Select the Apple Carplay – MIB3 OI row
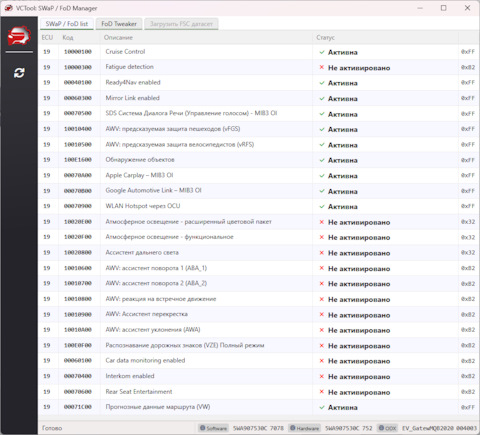This screenshot has height=435, width=480. 258,175
